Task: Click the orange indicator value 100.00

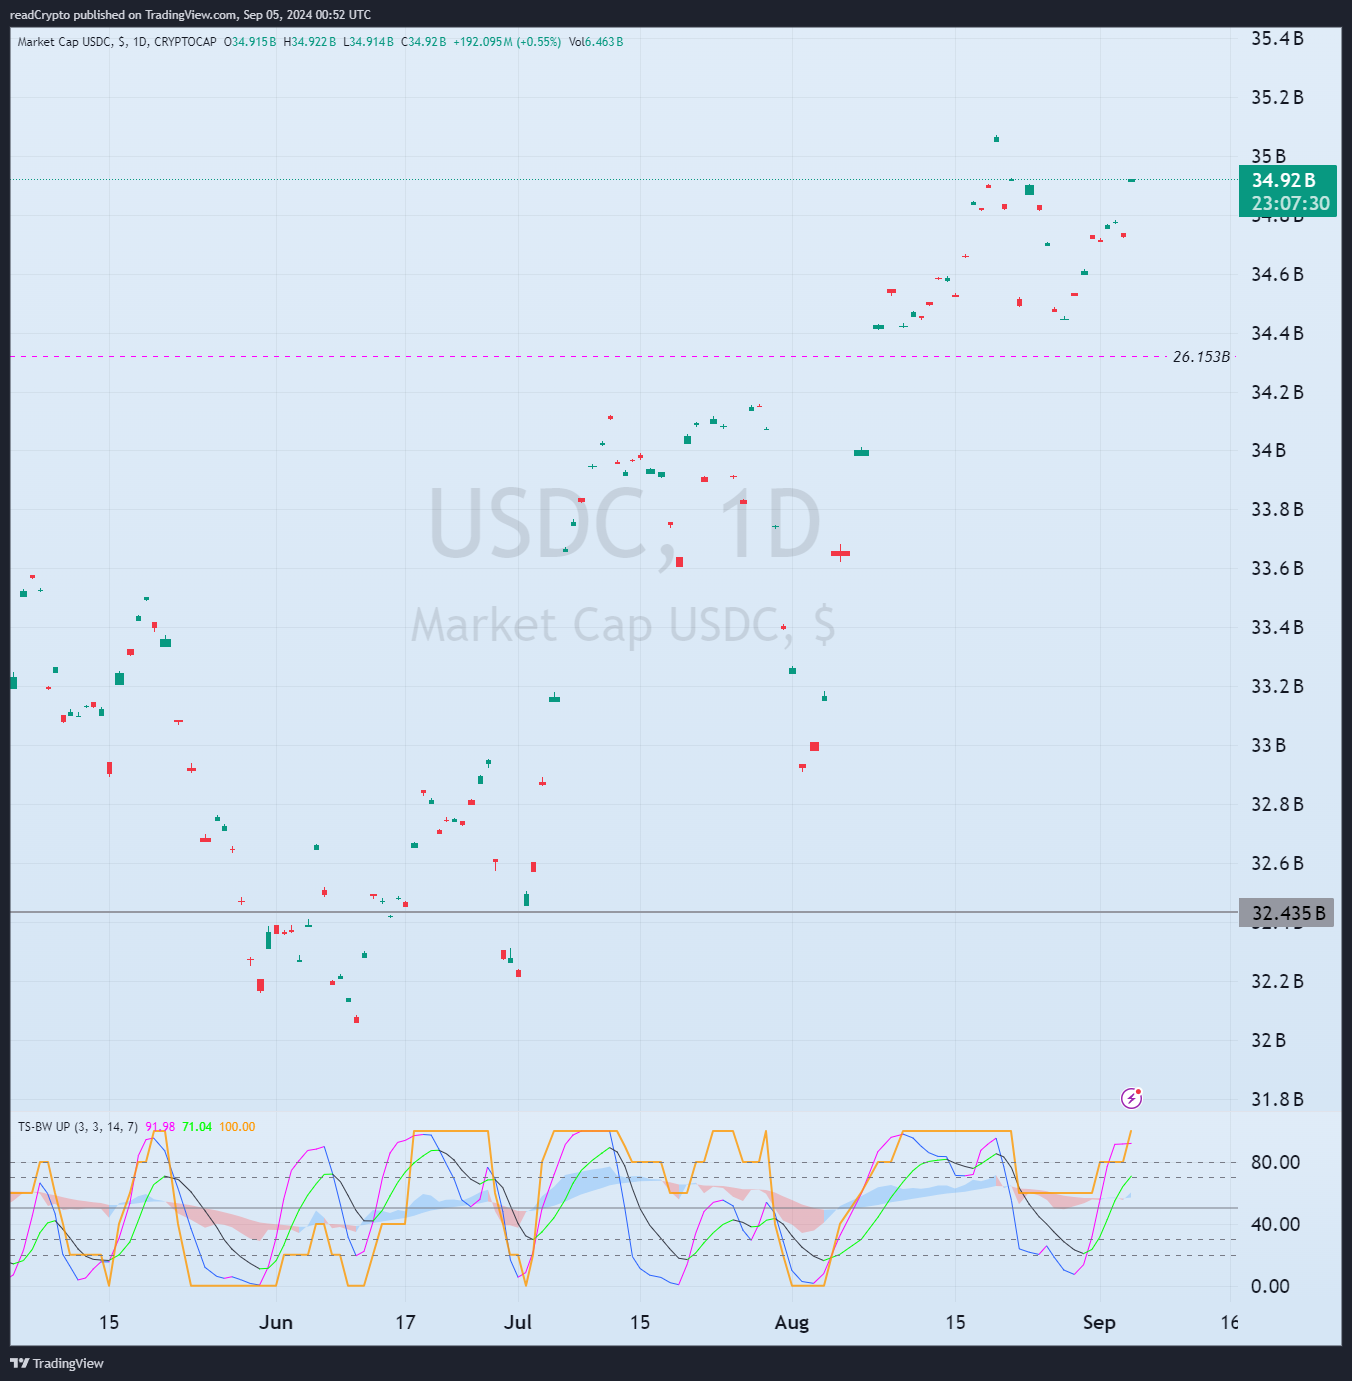Action: (237, 1127)
